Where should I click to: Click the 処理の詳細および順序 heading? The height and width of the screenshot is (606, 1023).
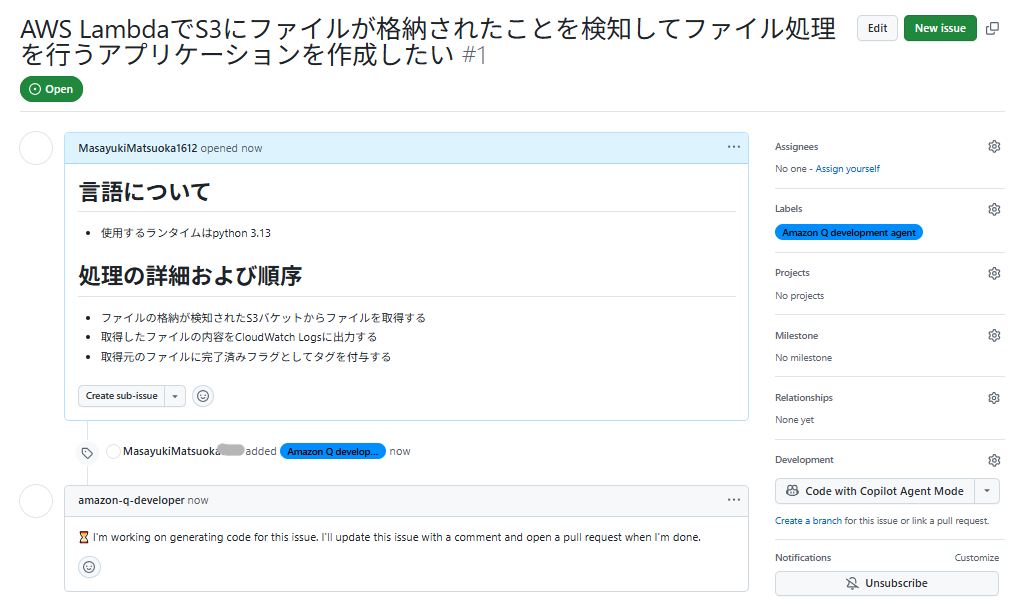(x=190, y=276)
